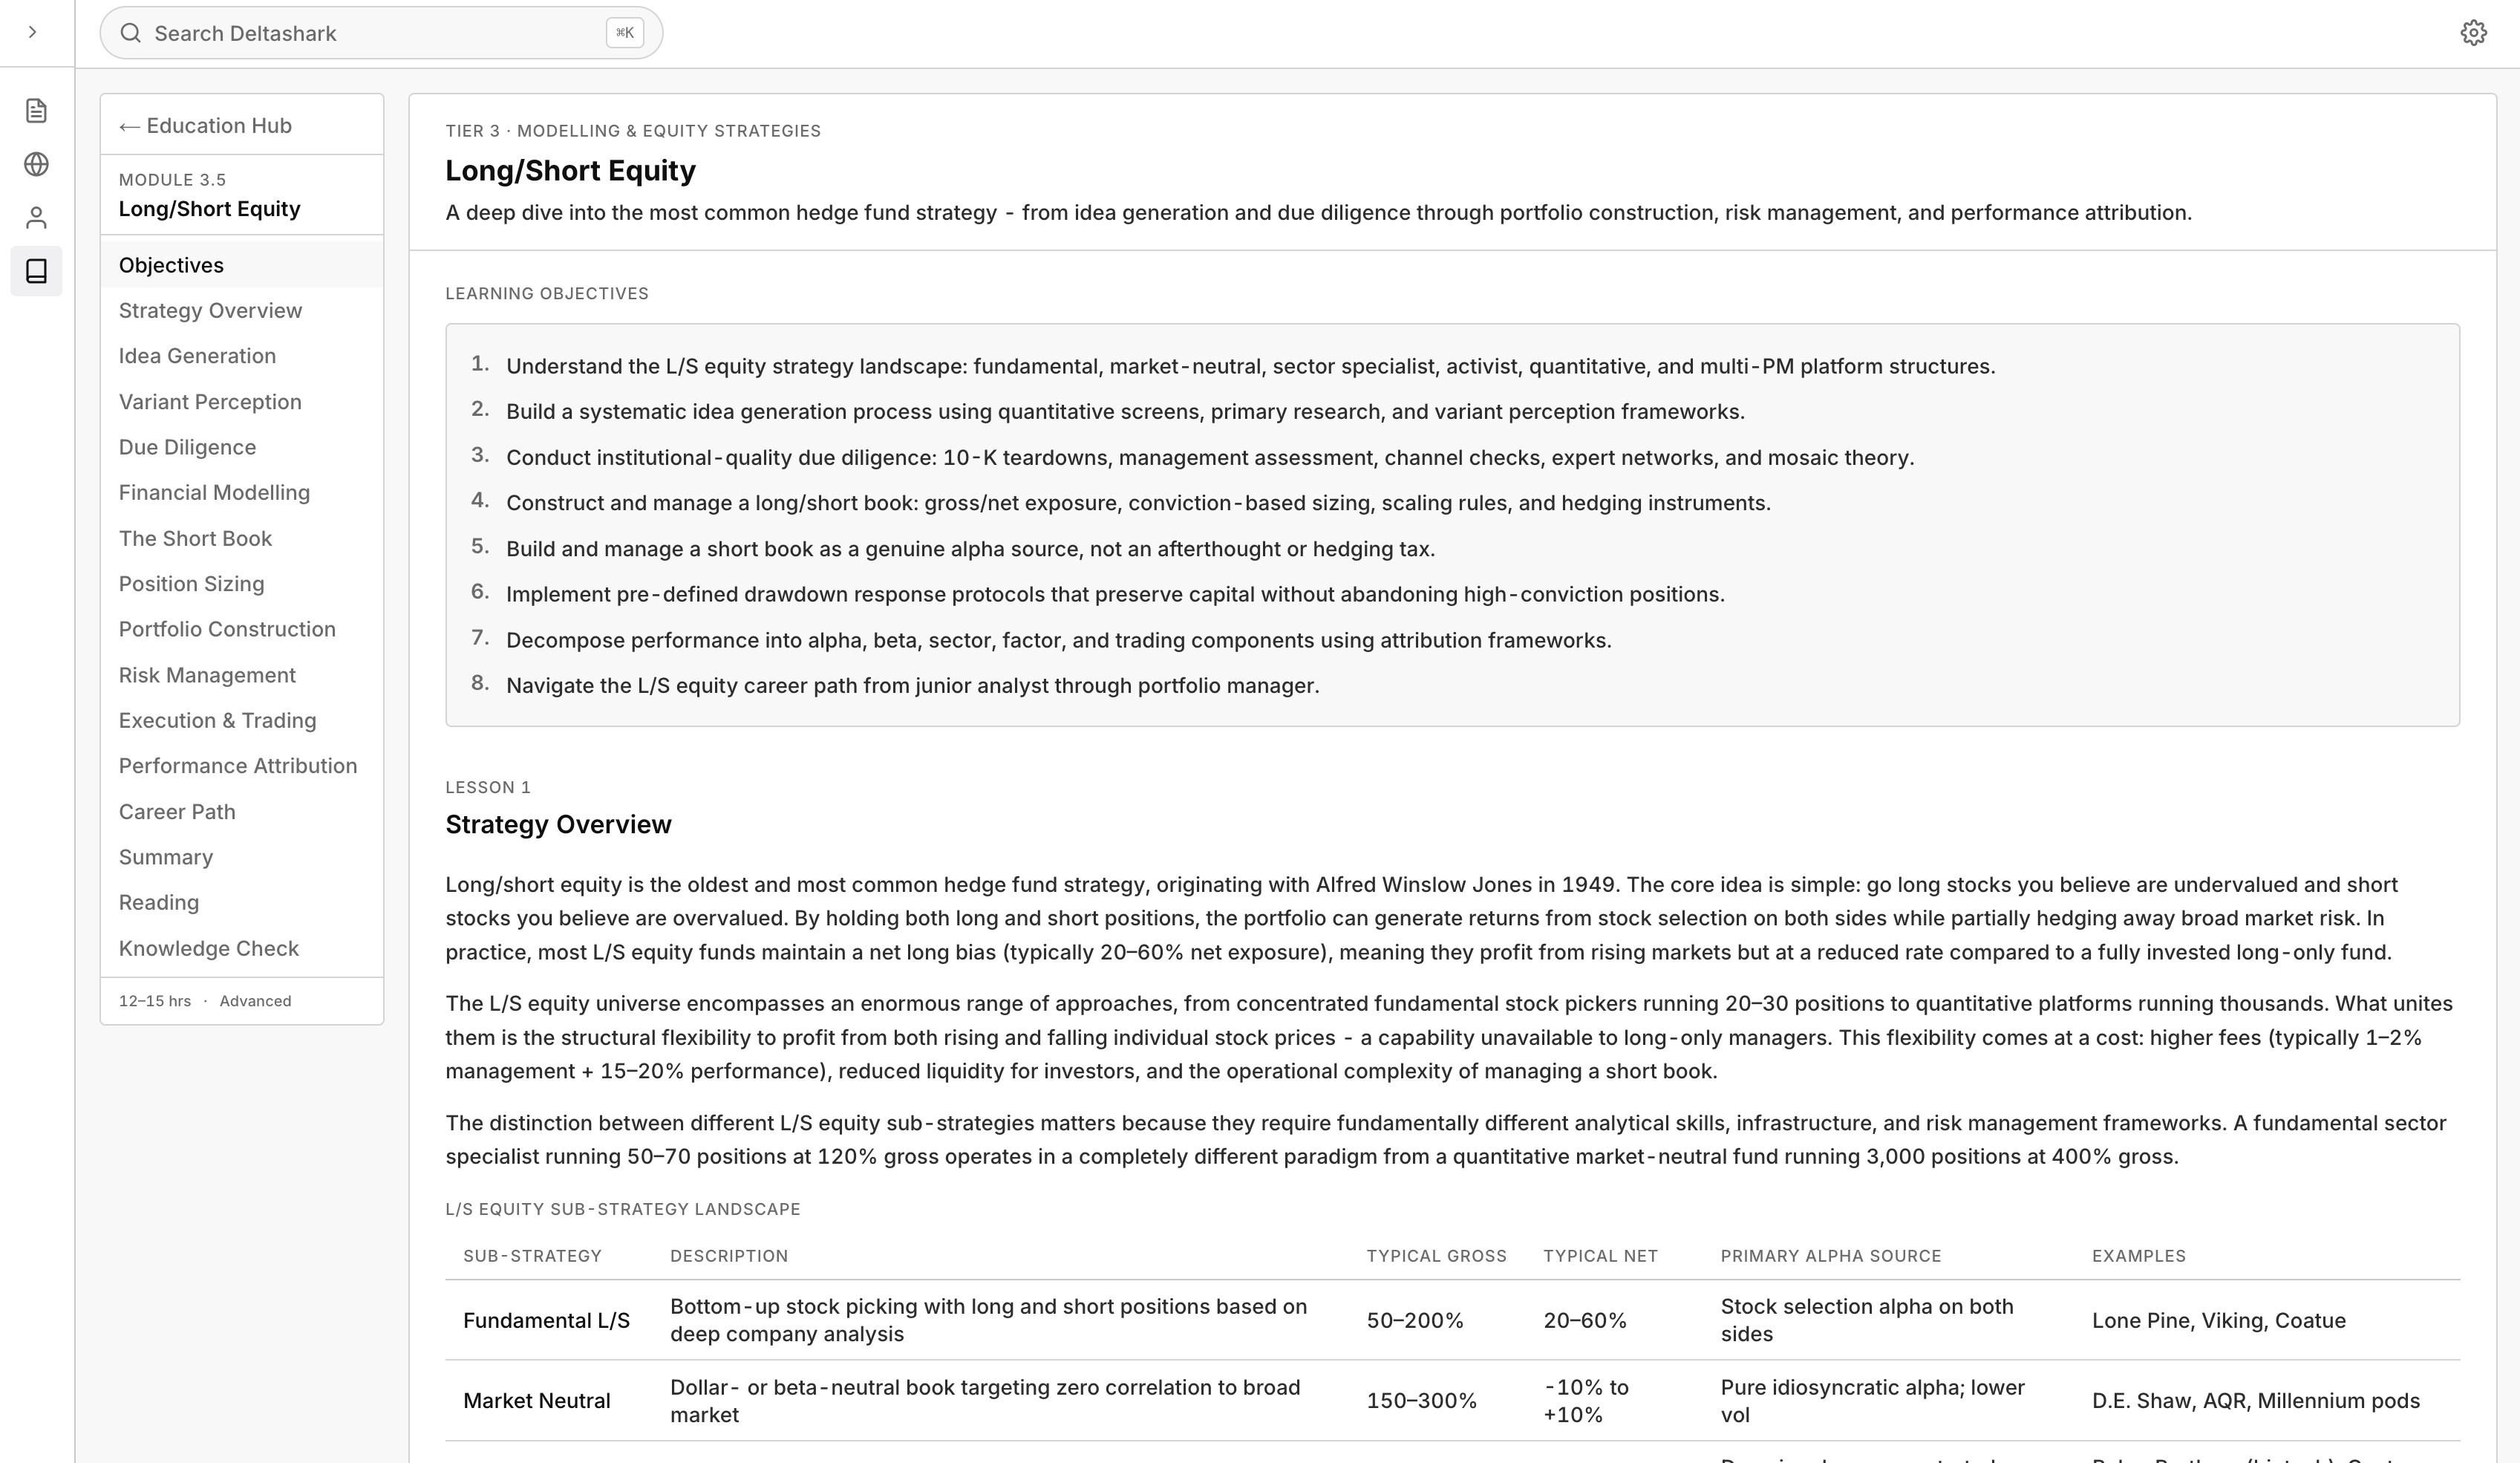2520x1463 pixels.
Task: Open the user profile icon in sidebar
Action: point(36,217)
